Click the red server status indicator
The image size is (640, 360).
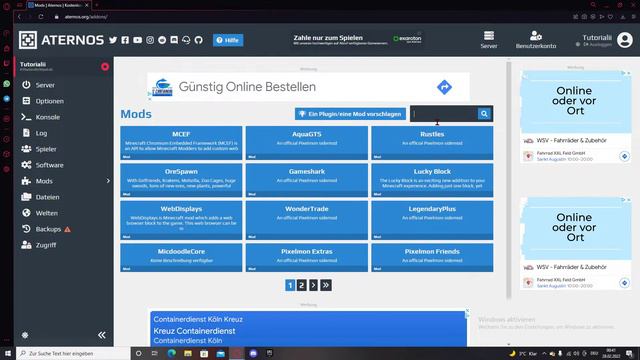105,67
